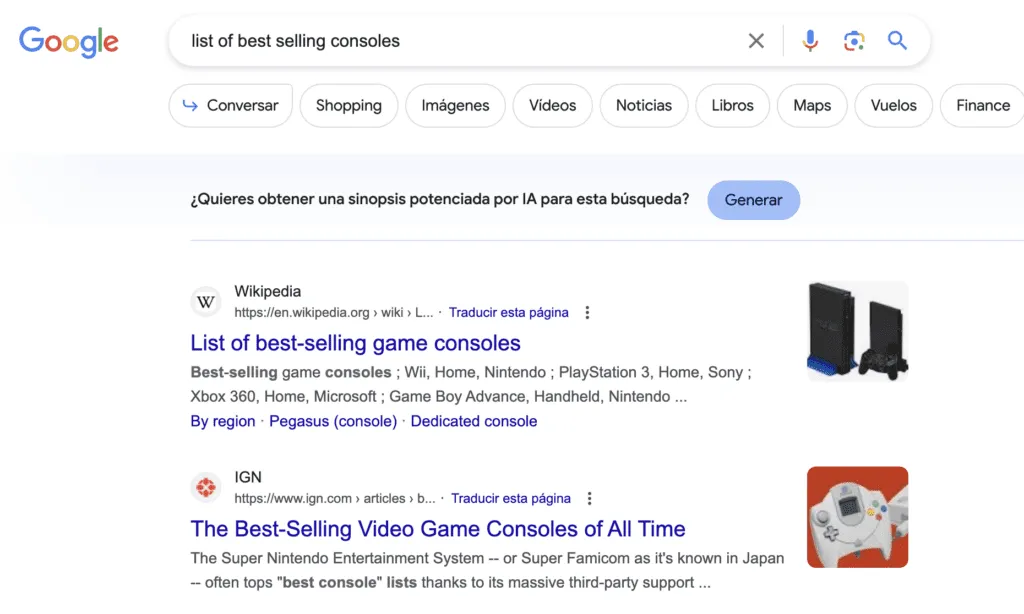Open more options for IGN result
This screenshot has width=1024, height=614.
tap(589, 498)
